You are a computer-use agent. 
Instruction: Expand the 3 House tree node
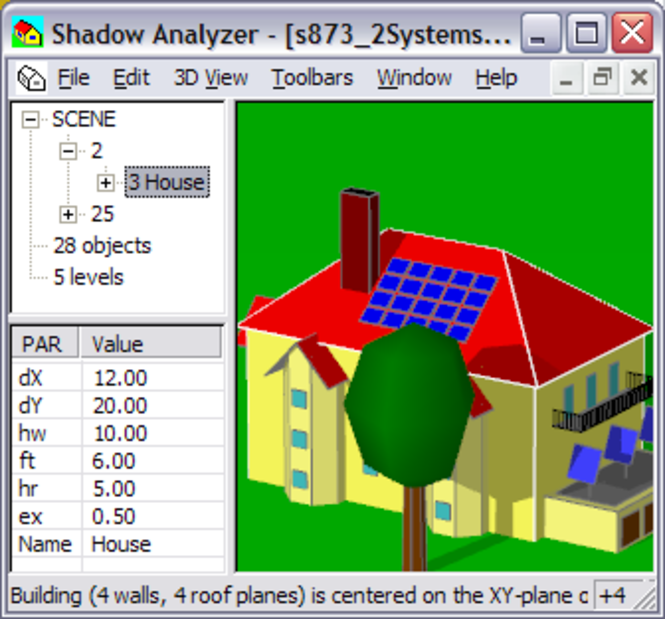[x=106, y=183]
